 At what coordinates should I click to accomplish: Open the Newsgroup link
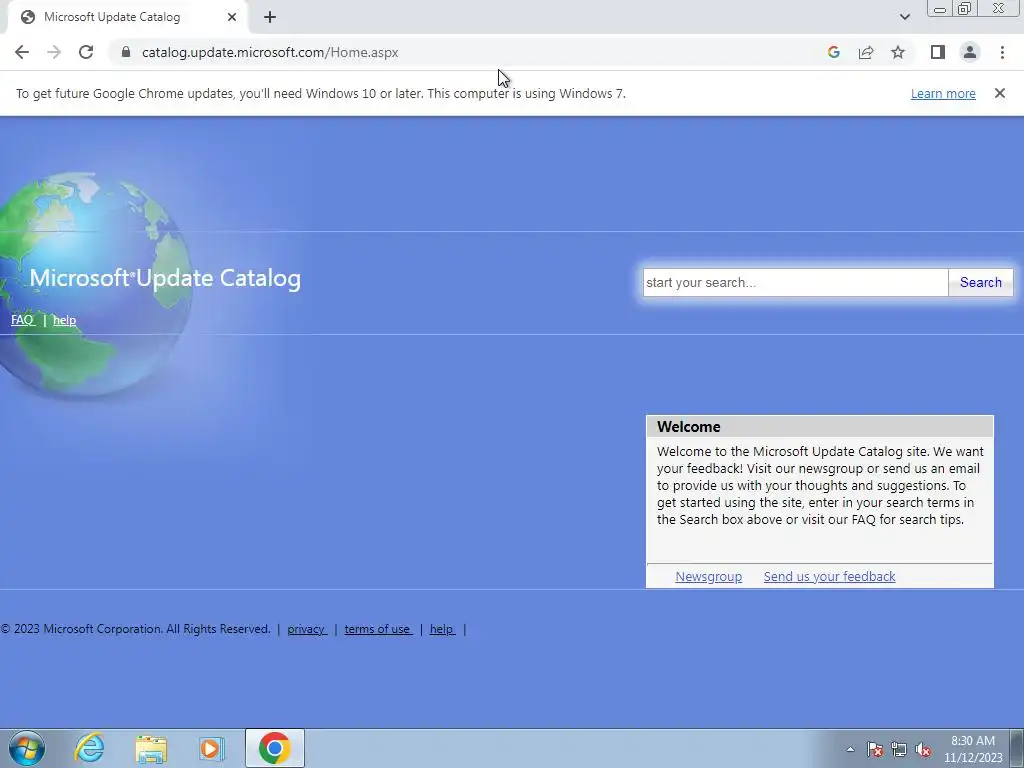pyautogui.click(x=708, y=577)
